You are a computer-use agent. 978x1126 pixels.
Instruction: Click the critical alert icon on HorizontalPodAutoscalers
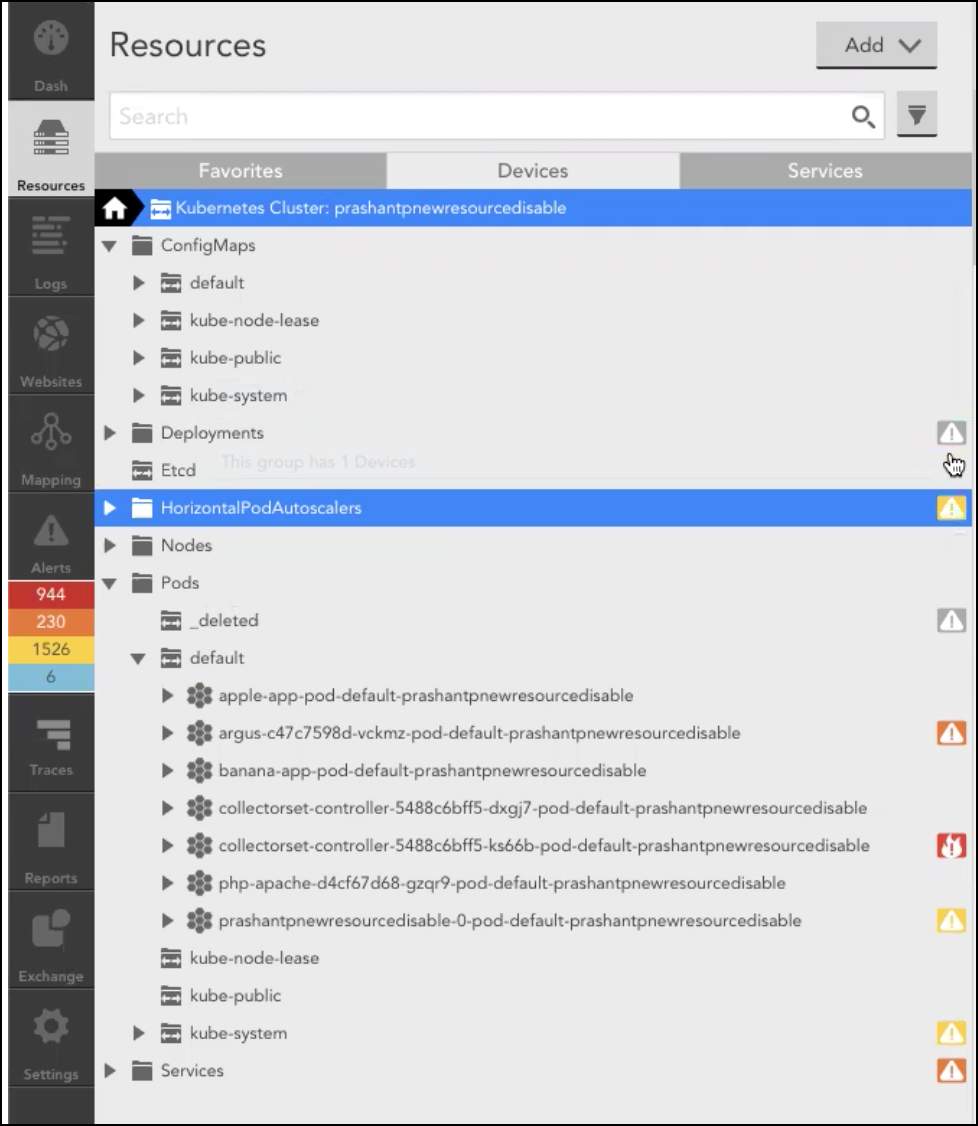(x=950, y=507)
